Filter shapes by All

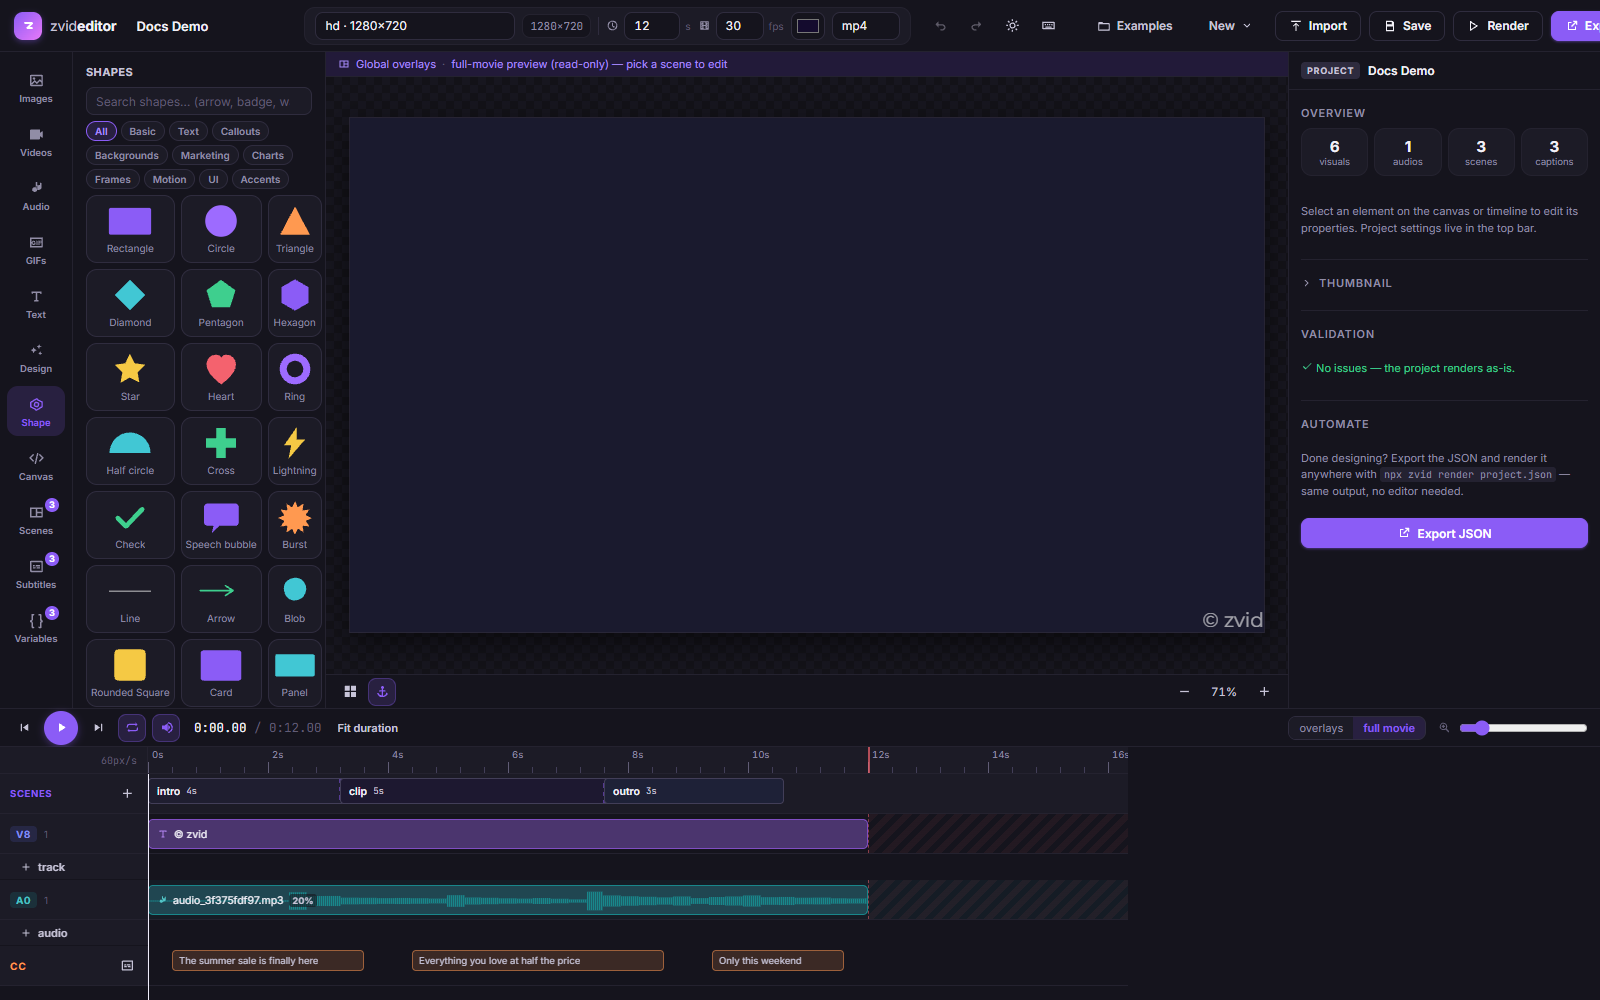click(x=101, y=131)
